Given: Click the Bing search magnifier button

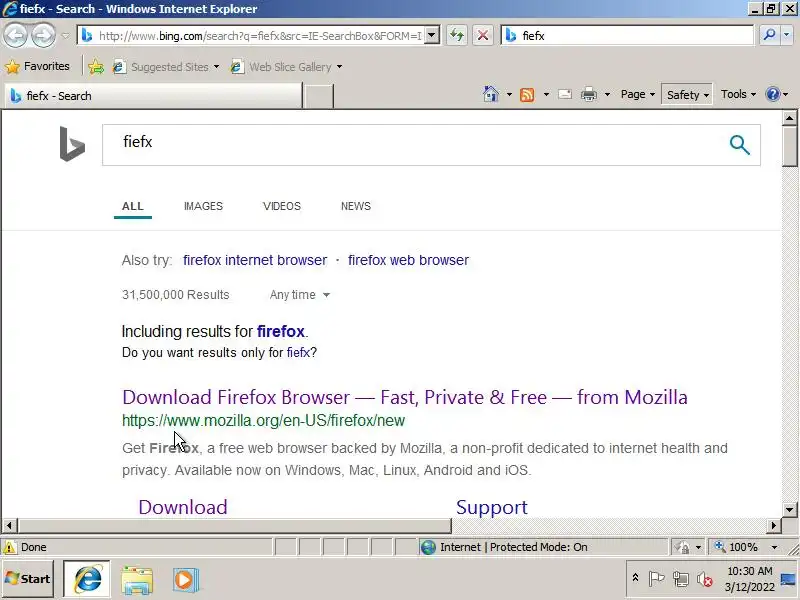Looking at the screenshot, I should tap(739, 145).
